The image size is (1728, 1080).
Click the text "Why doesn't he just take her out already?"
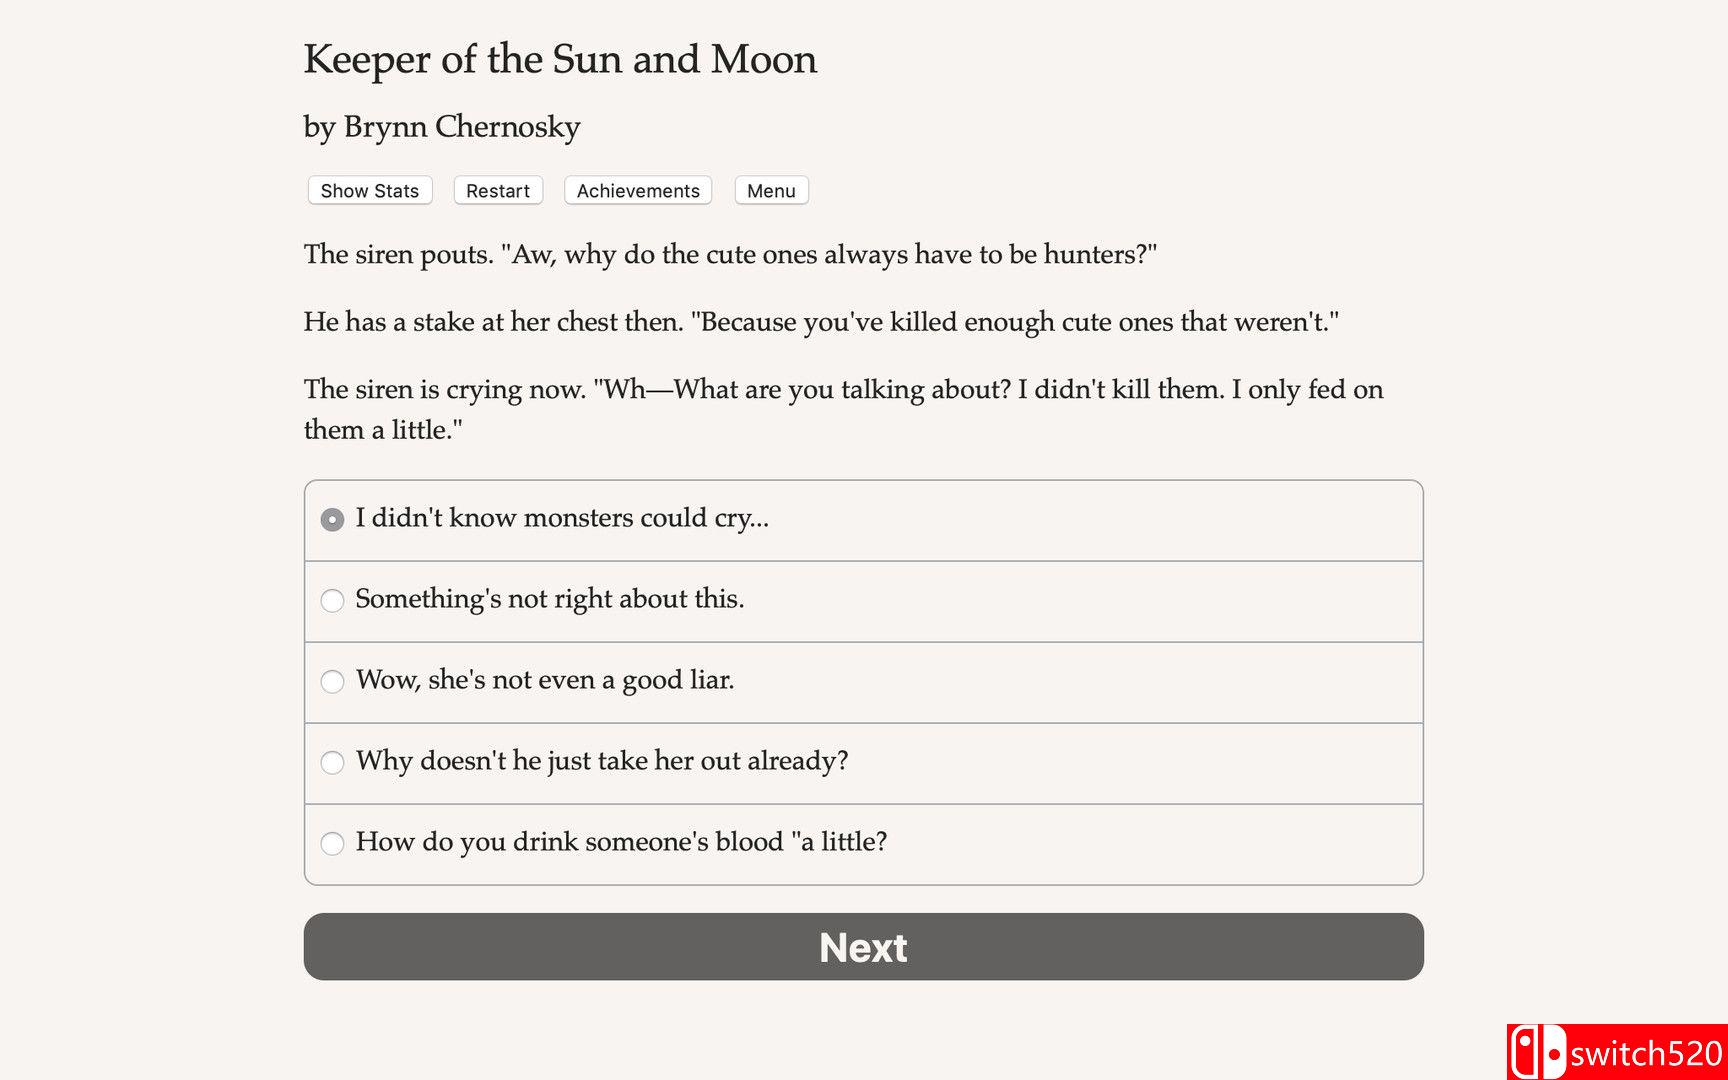pos(602,761)
